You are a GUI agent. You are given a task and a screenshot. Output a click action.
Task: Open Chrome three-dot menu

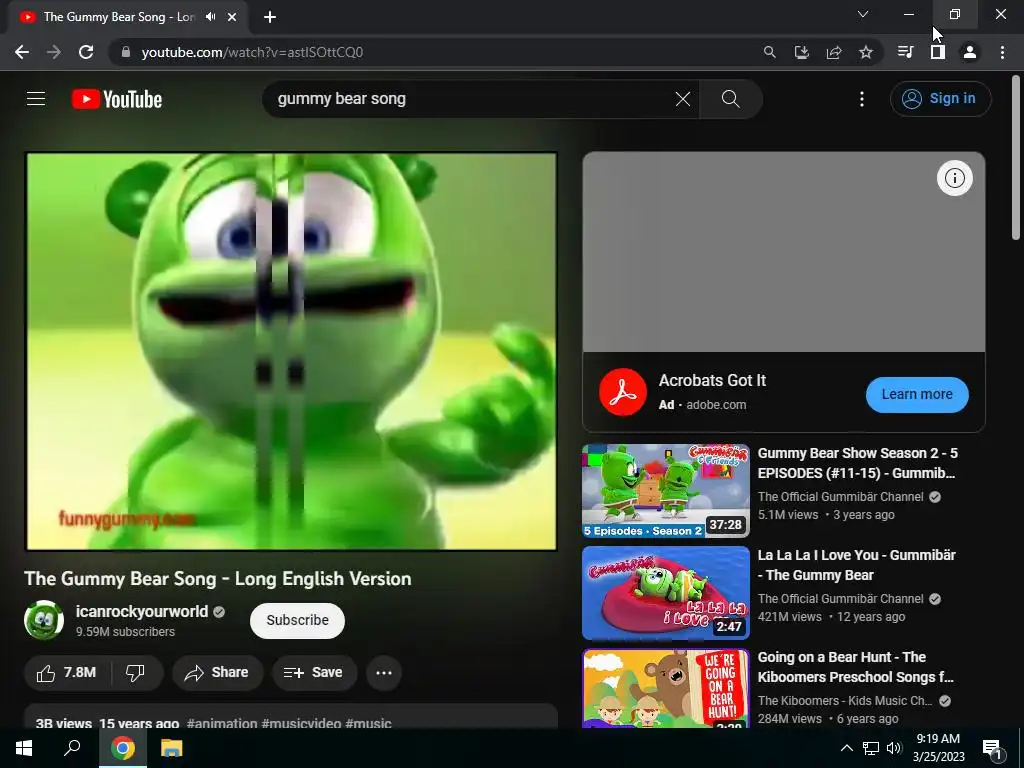[1002, 52]
